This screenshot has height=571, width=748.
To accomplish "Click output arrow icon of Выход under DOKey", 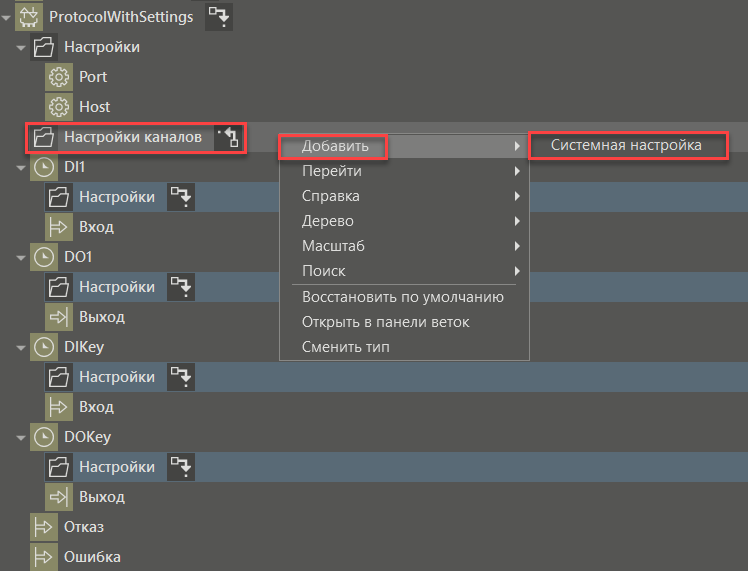I will [59, 498].
